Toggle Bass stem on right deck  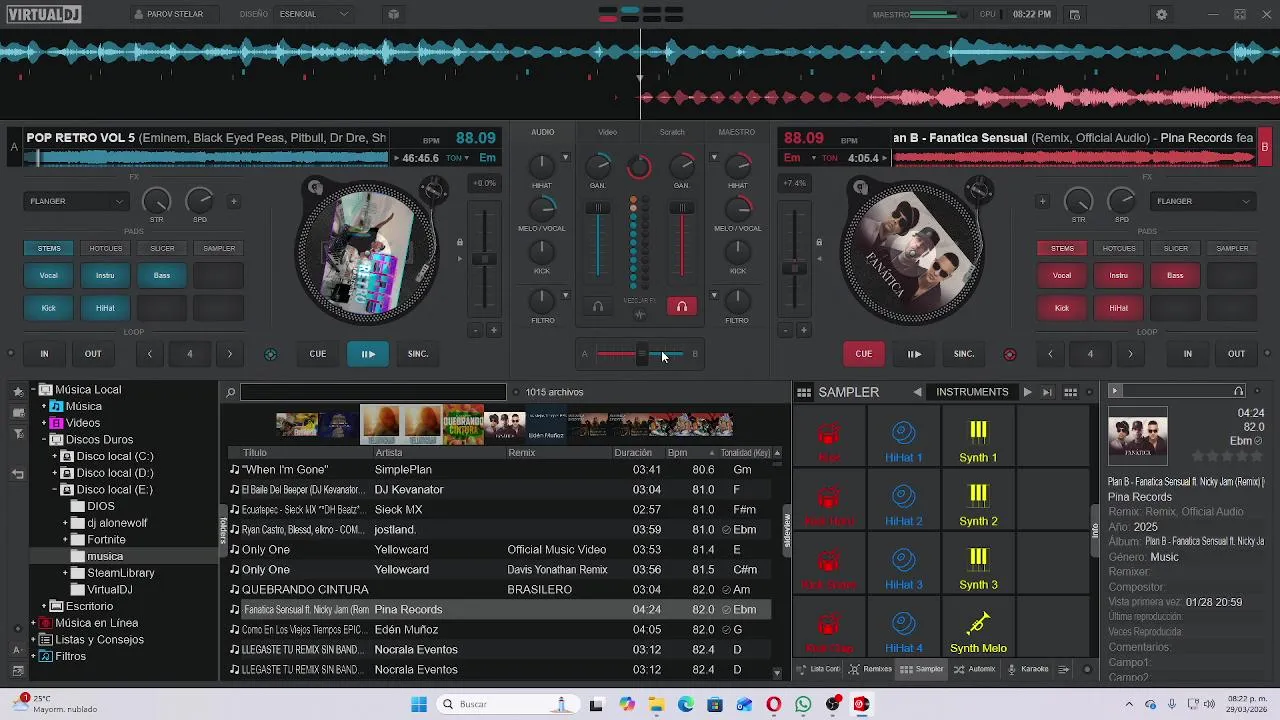pyautogui.click(x=1175, y=275)
